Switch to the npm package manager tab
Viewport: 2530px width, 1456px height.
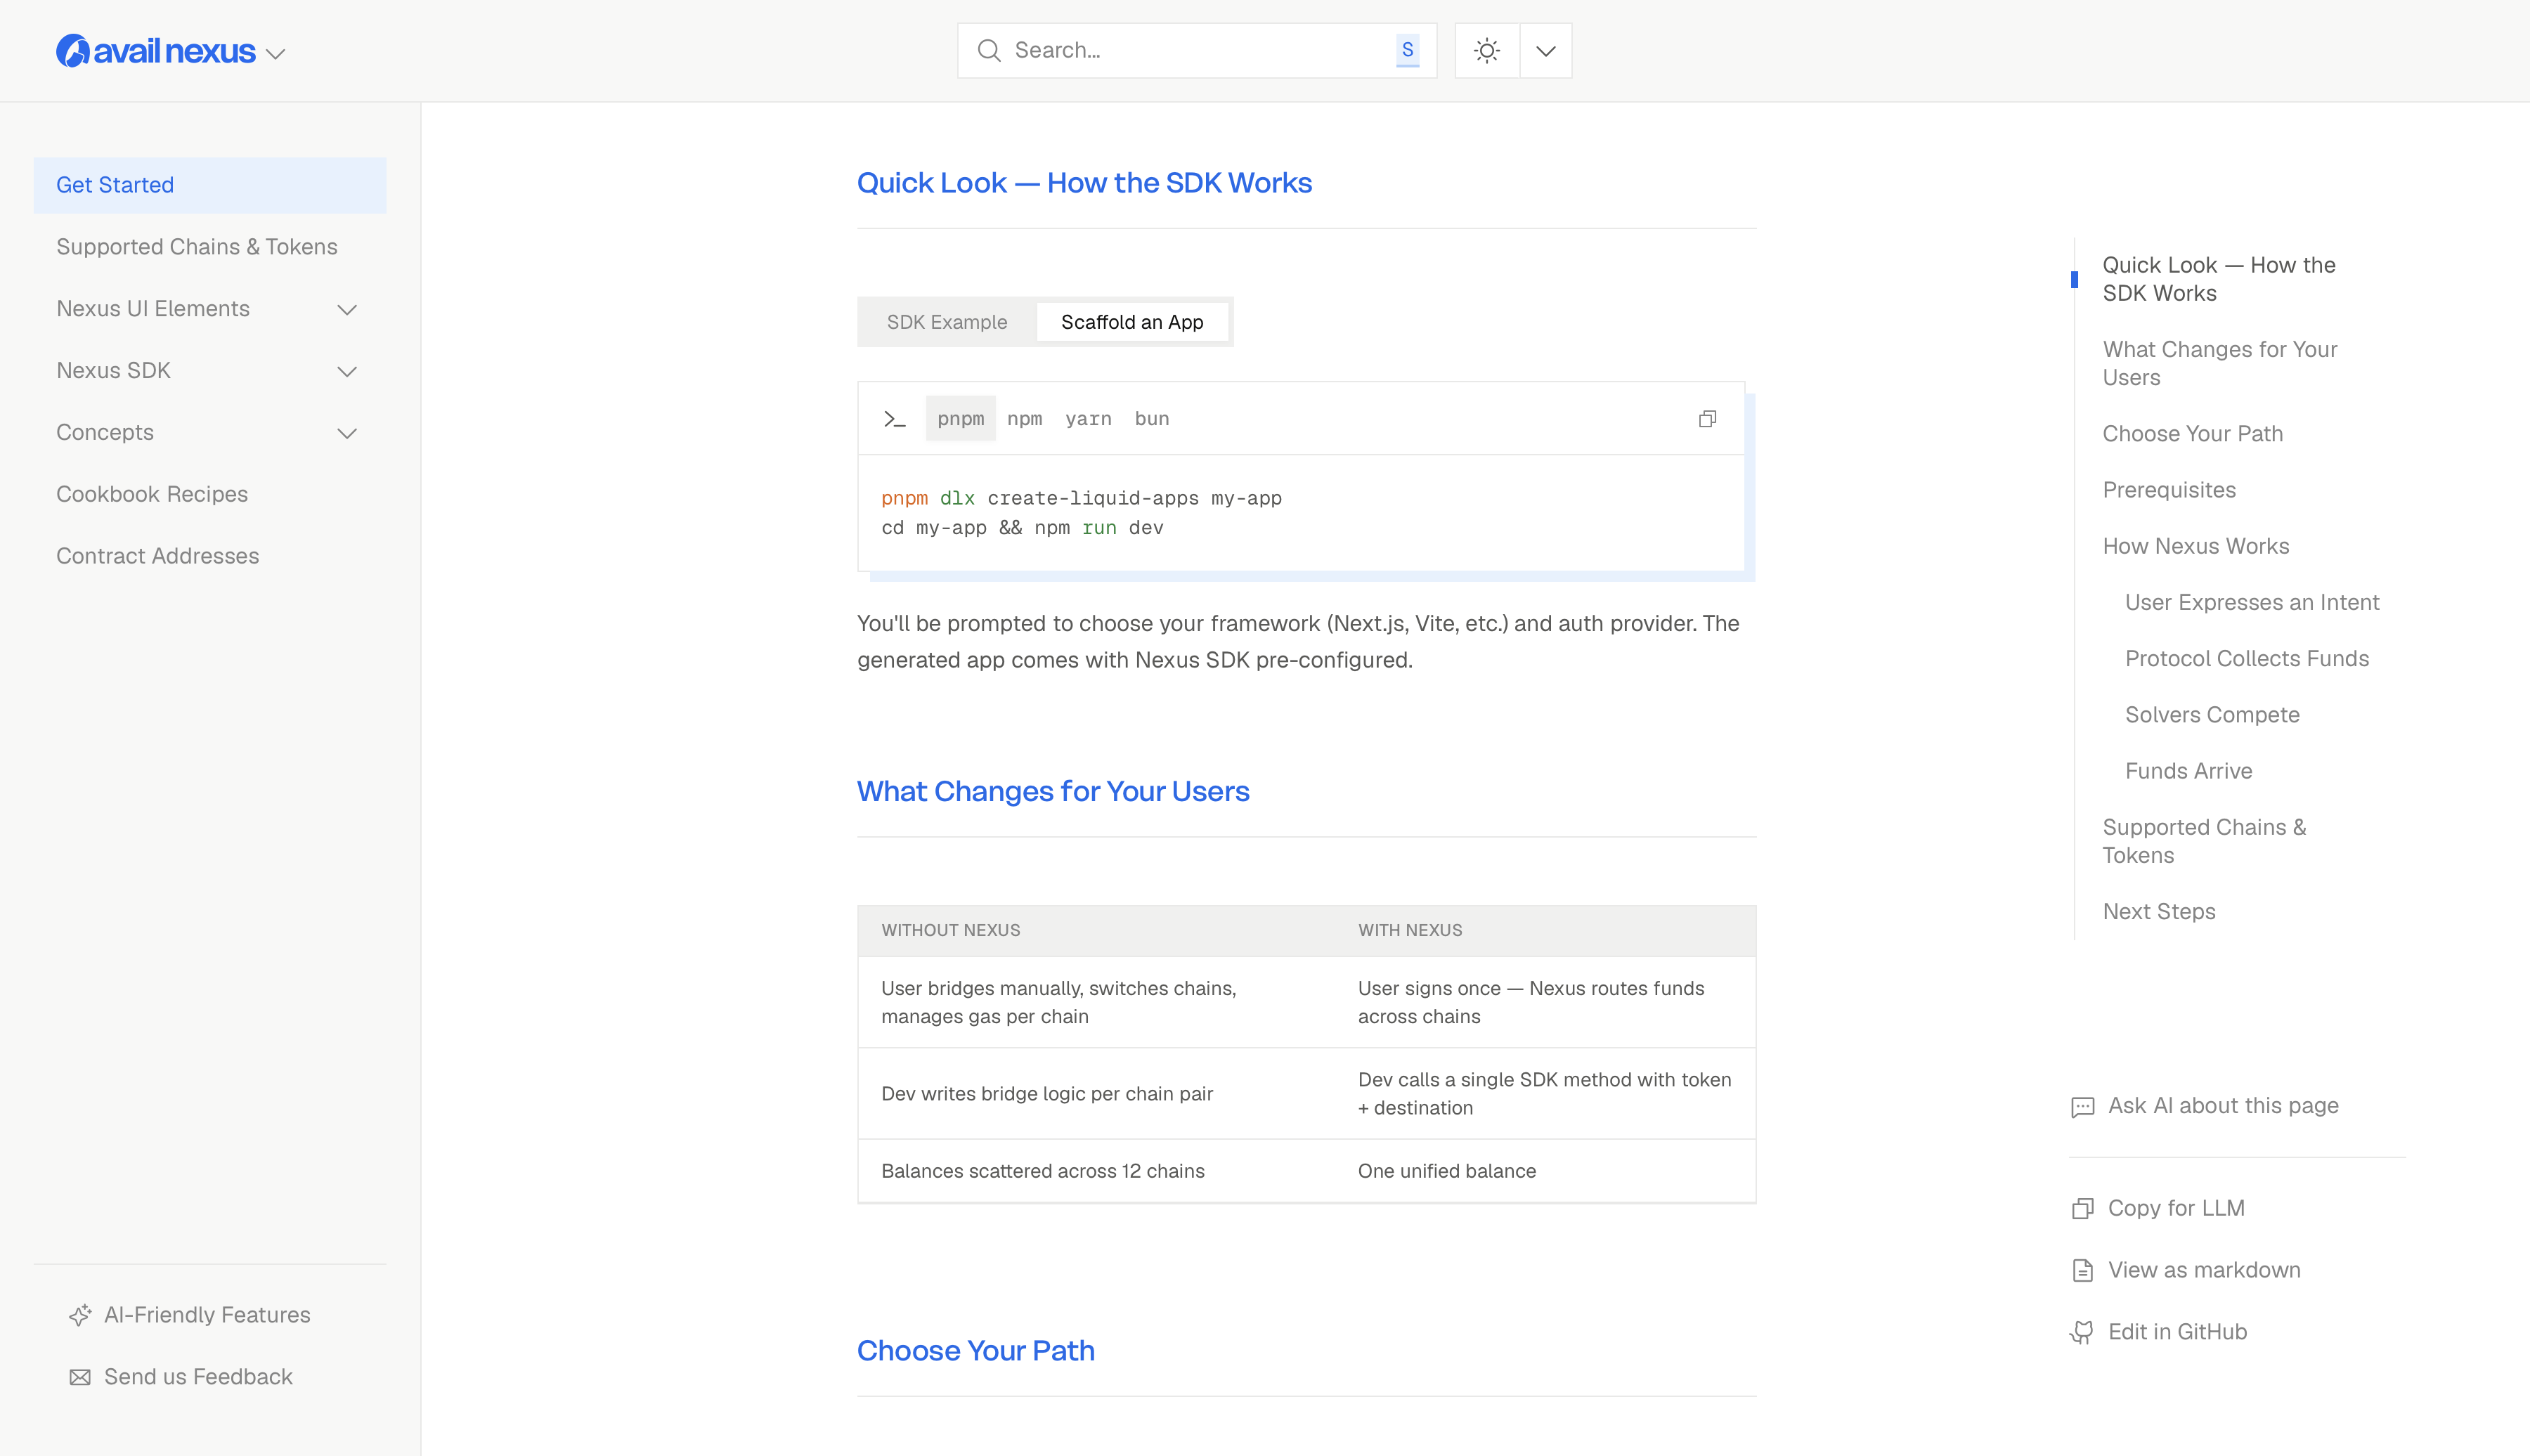[1024, 419]
